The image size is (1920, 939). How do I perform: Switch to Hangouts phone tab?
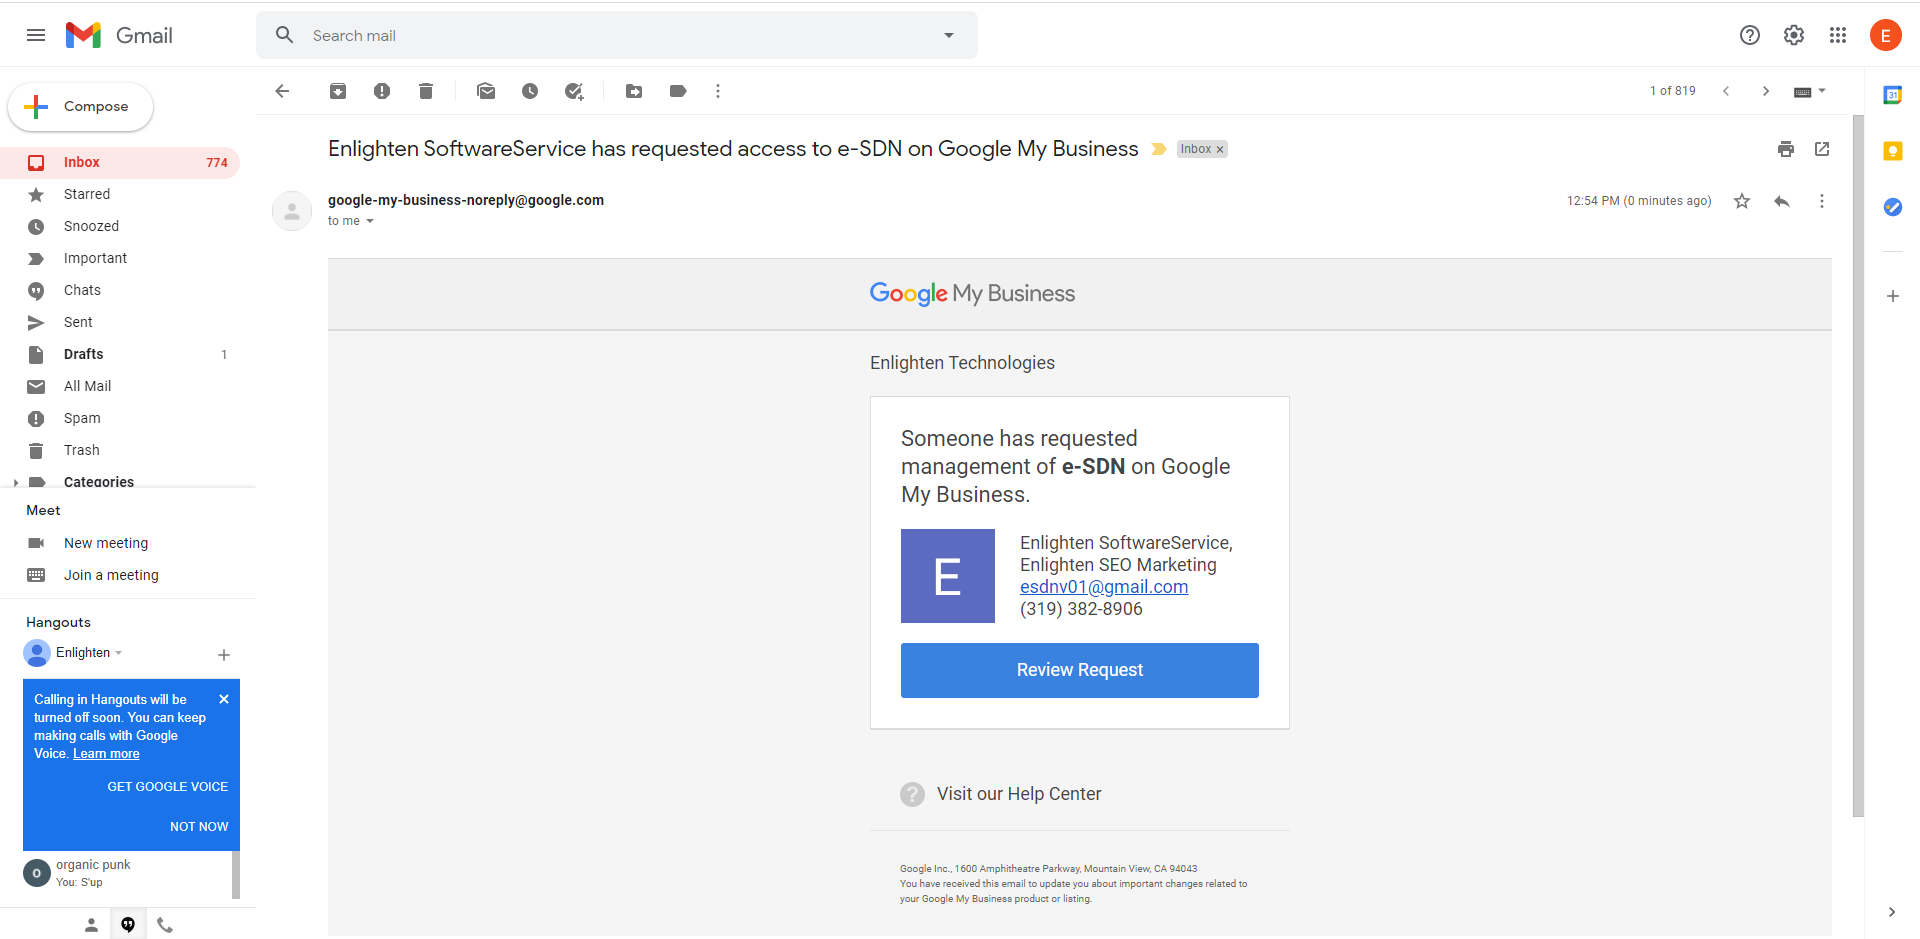(165, 925)
